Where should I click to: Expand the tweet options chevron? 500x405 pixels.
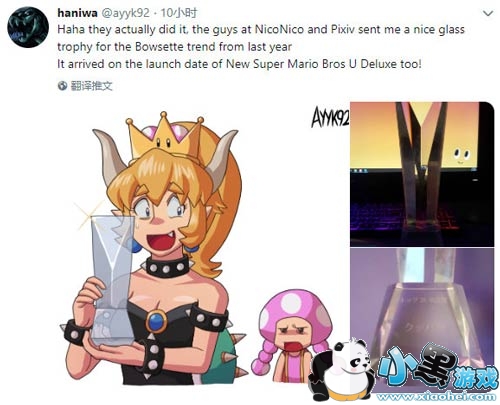tap(488, 13)
